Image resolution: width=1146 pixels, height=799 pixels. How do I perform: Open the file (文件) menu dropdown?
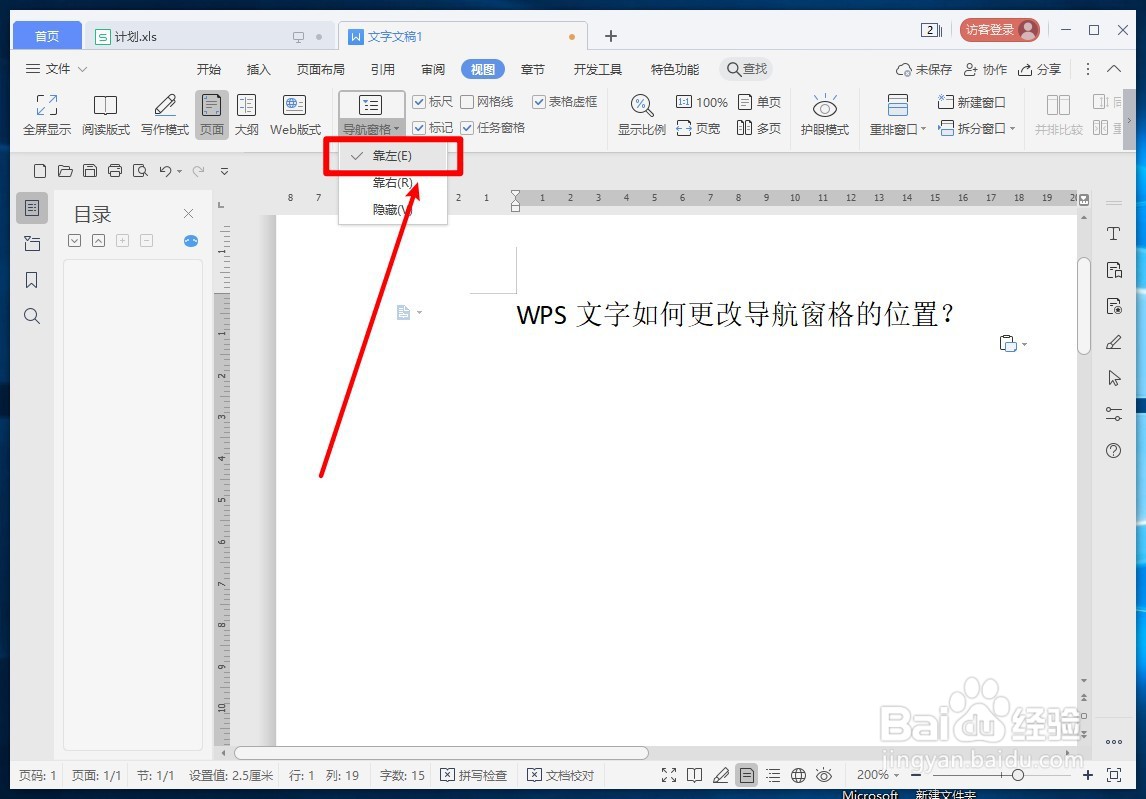pos(56,69)
